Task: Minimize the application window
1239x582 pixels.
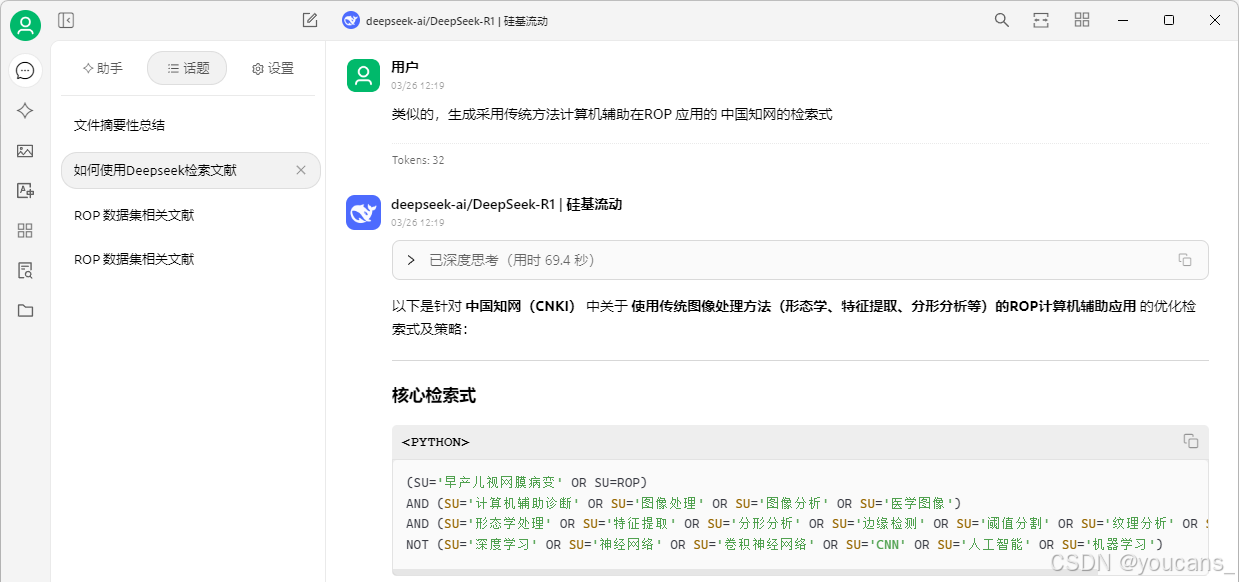Action: pos(1123,20)
